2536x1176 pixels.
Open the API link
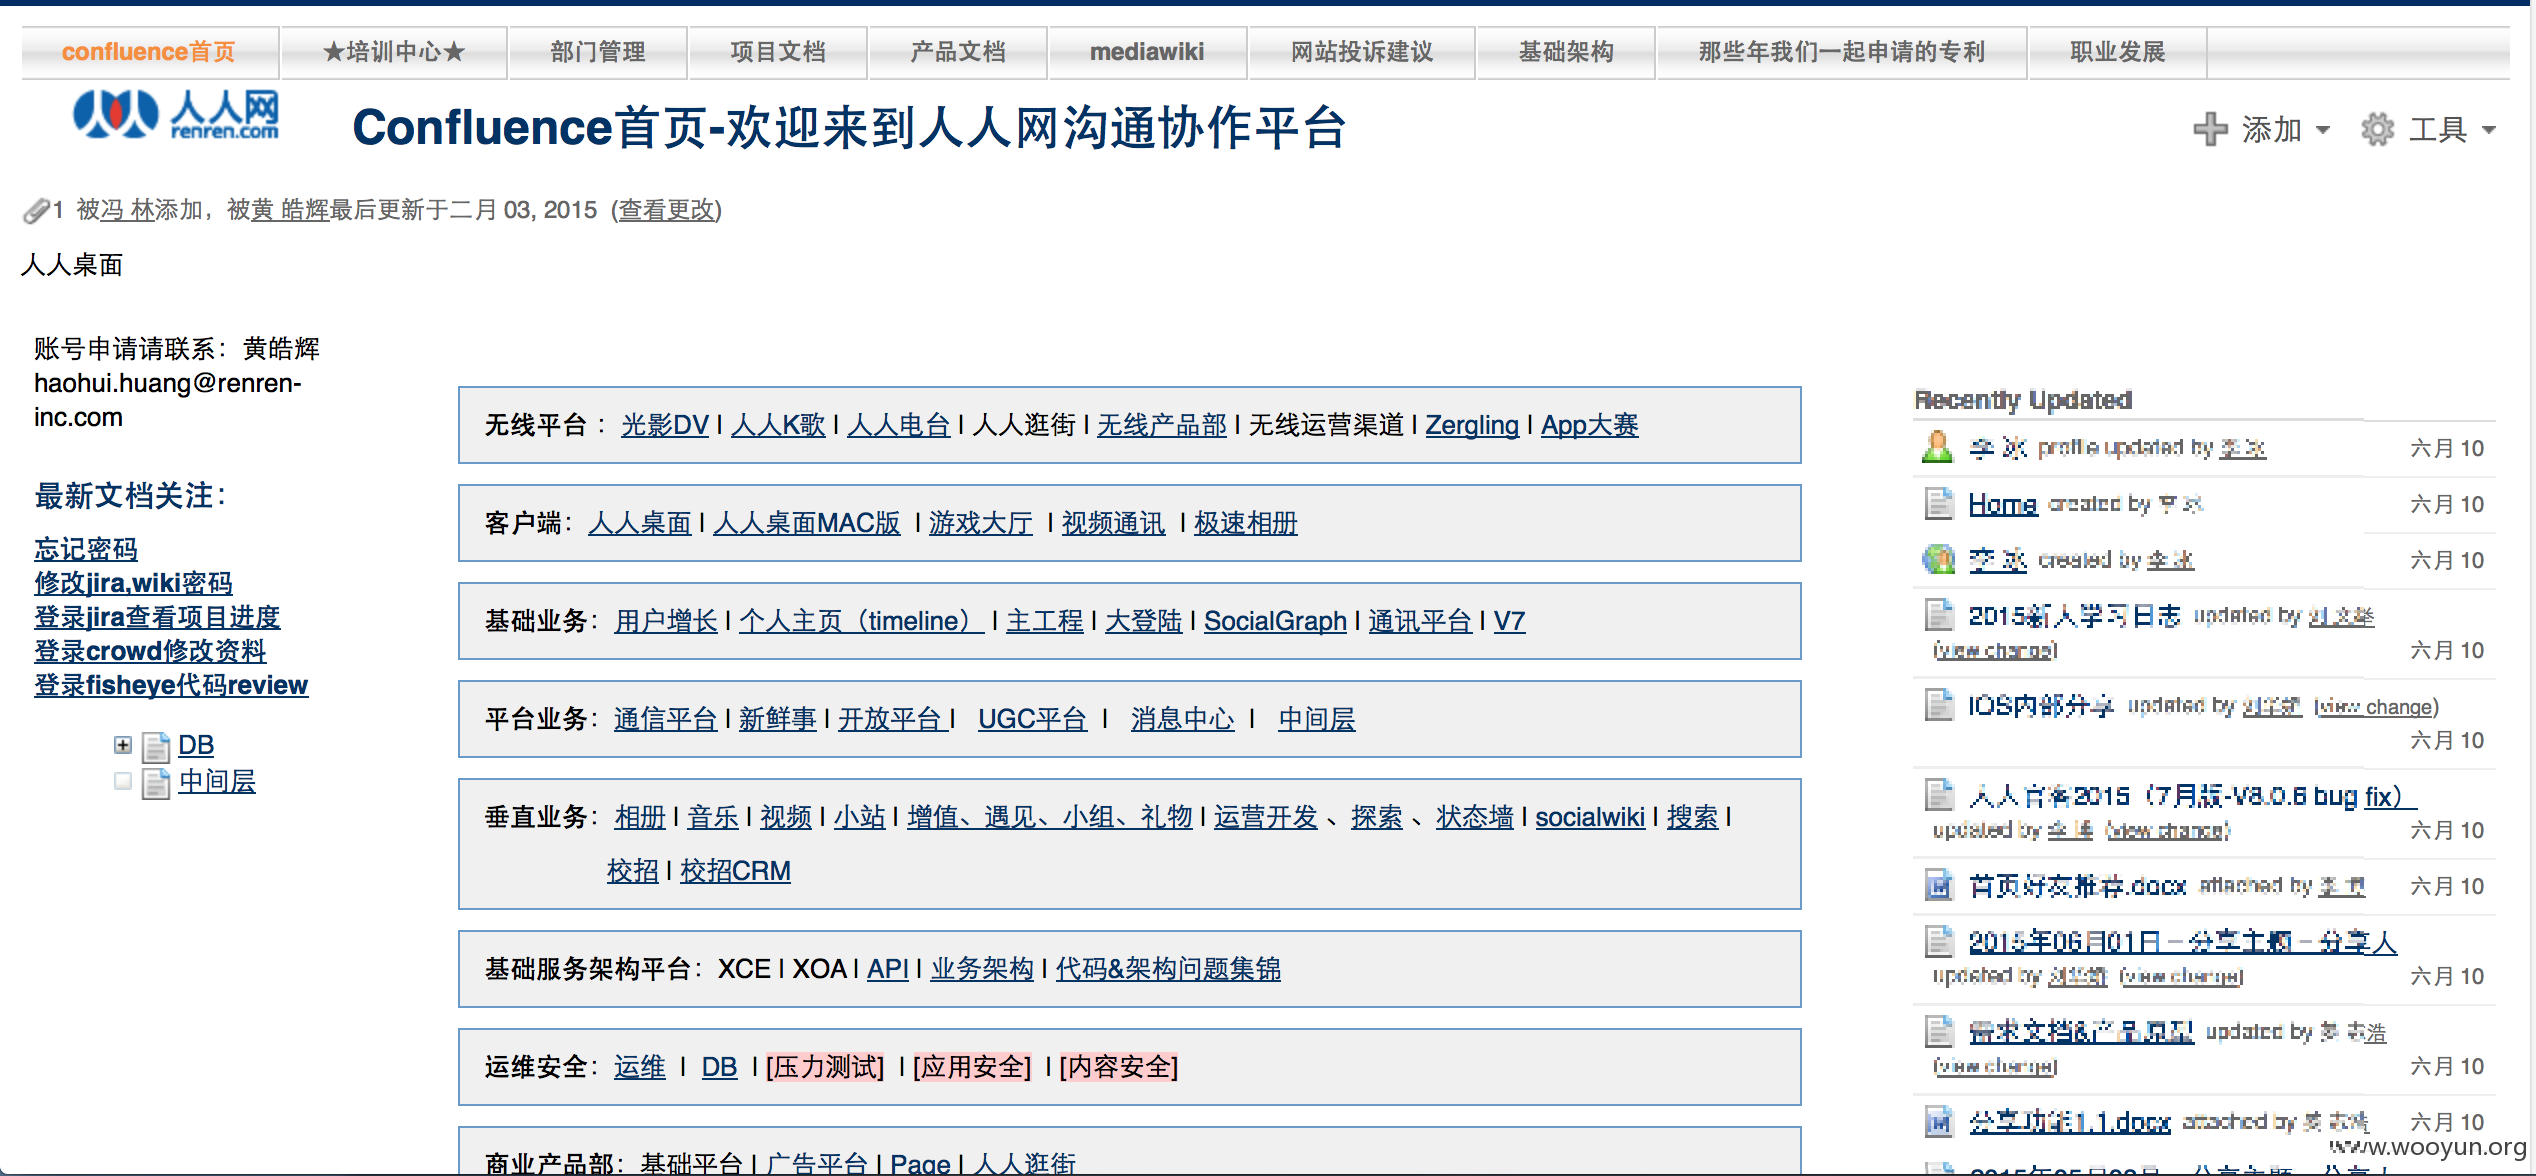coord(887,969)
